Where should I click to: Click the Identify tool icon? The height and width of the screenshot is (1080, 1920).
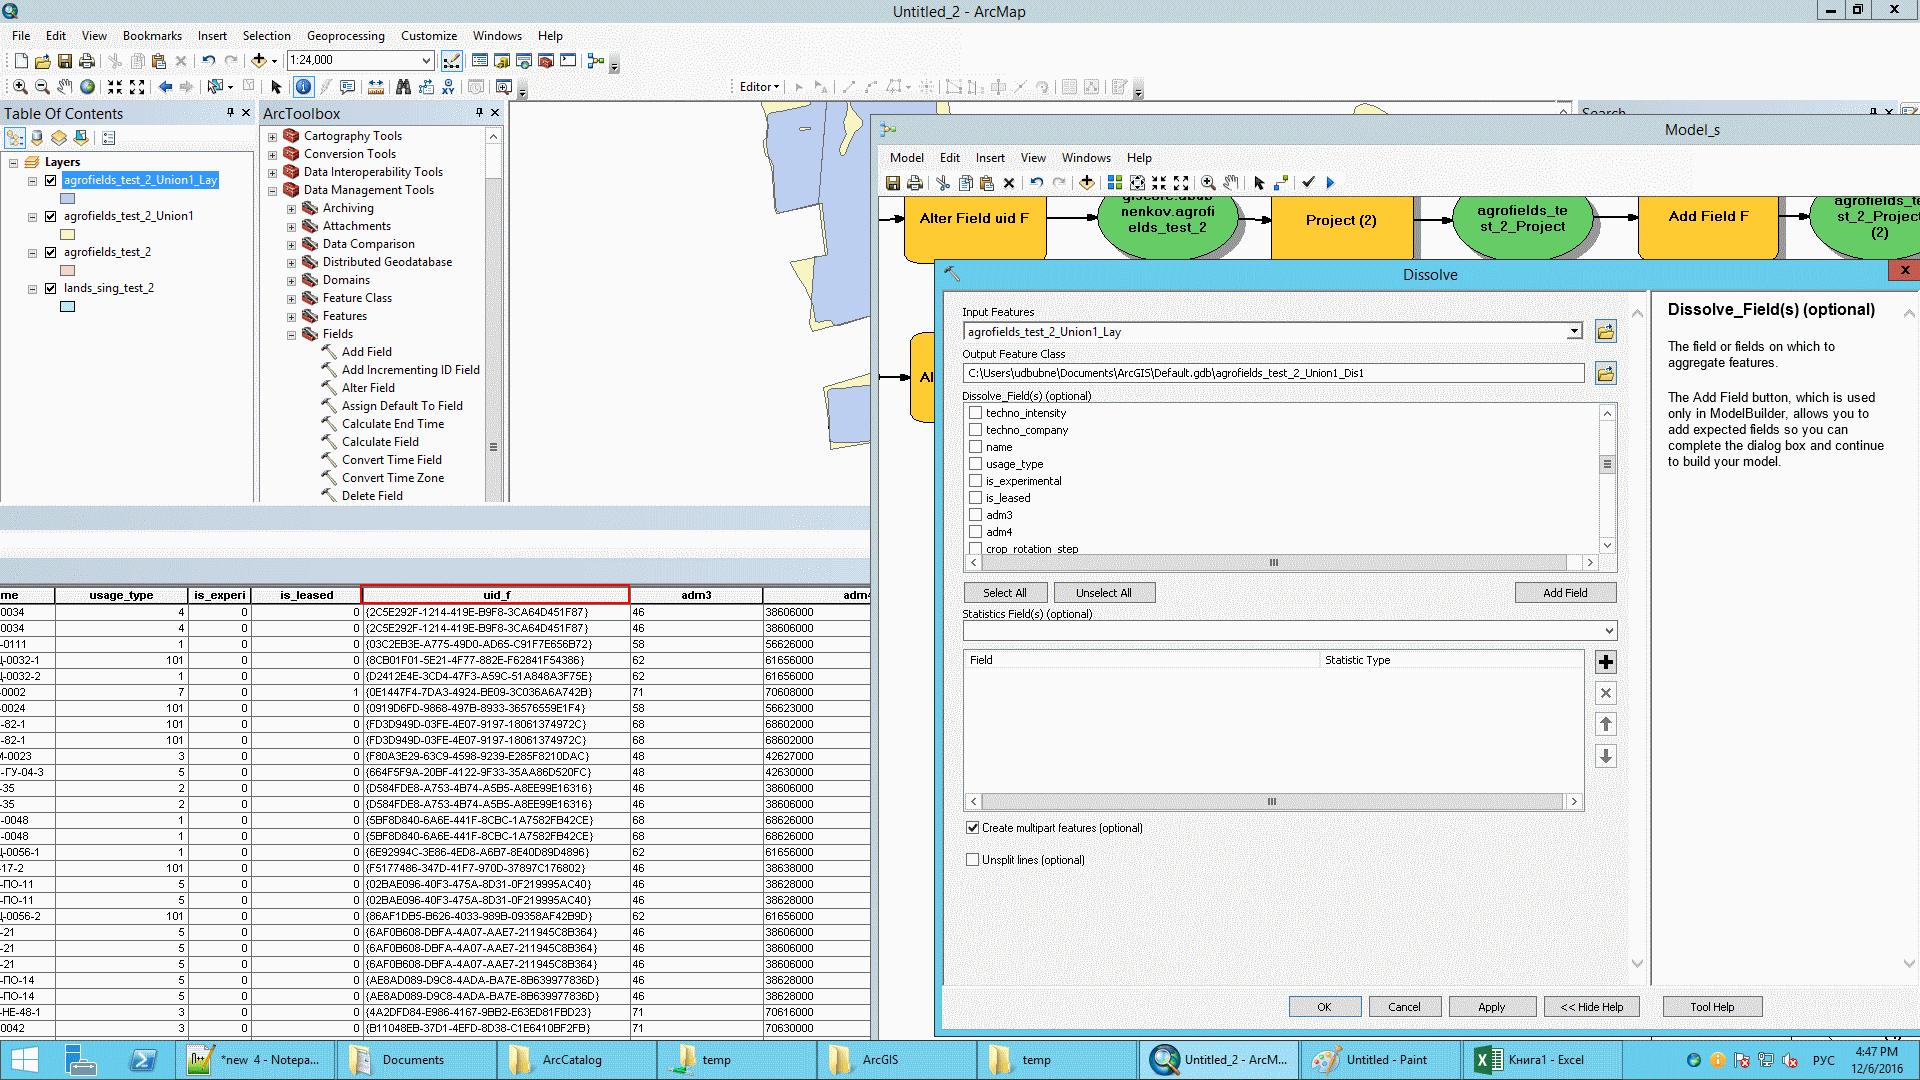pyautogui.click(x=303, y=87)
